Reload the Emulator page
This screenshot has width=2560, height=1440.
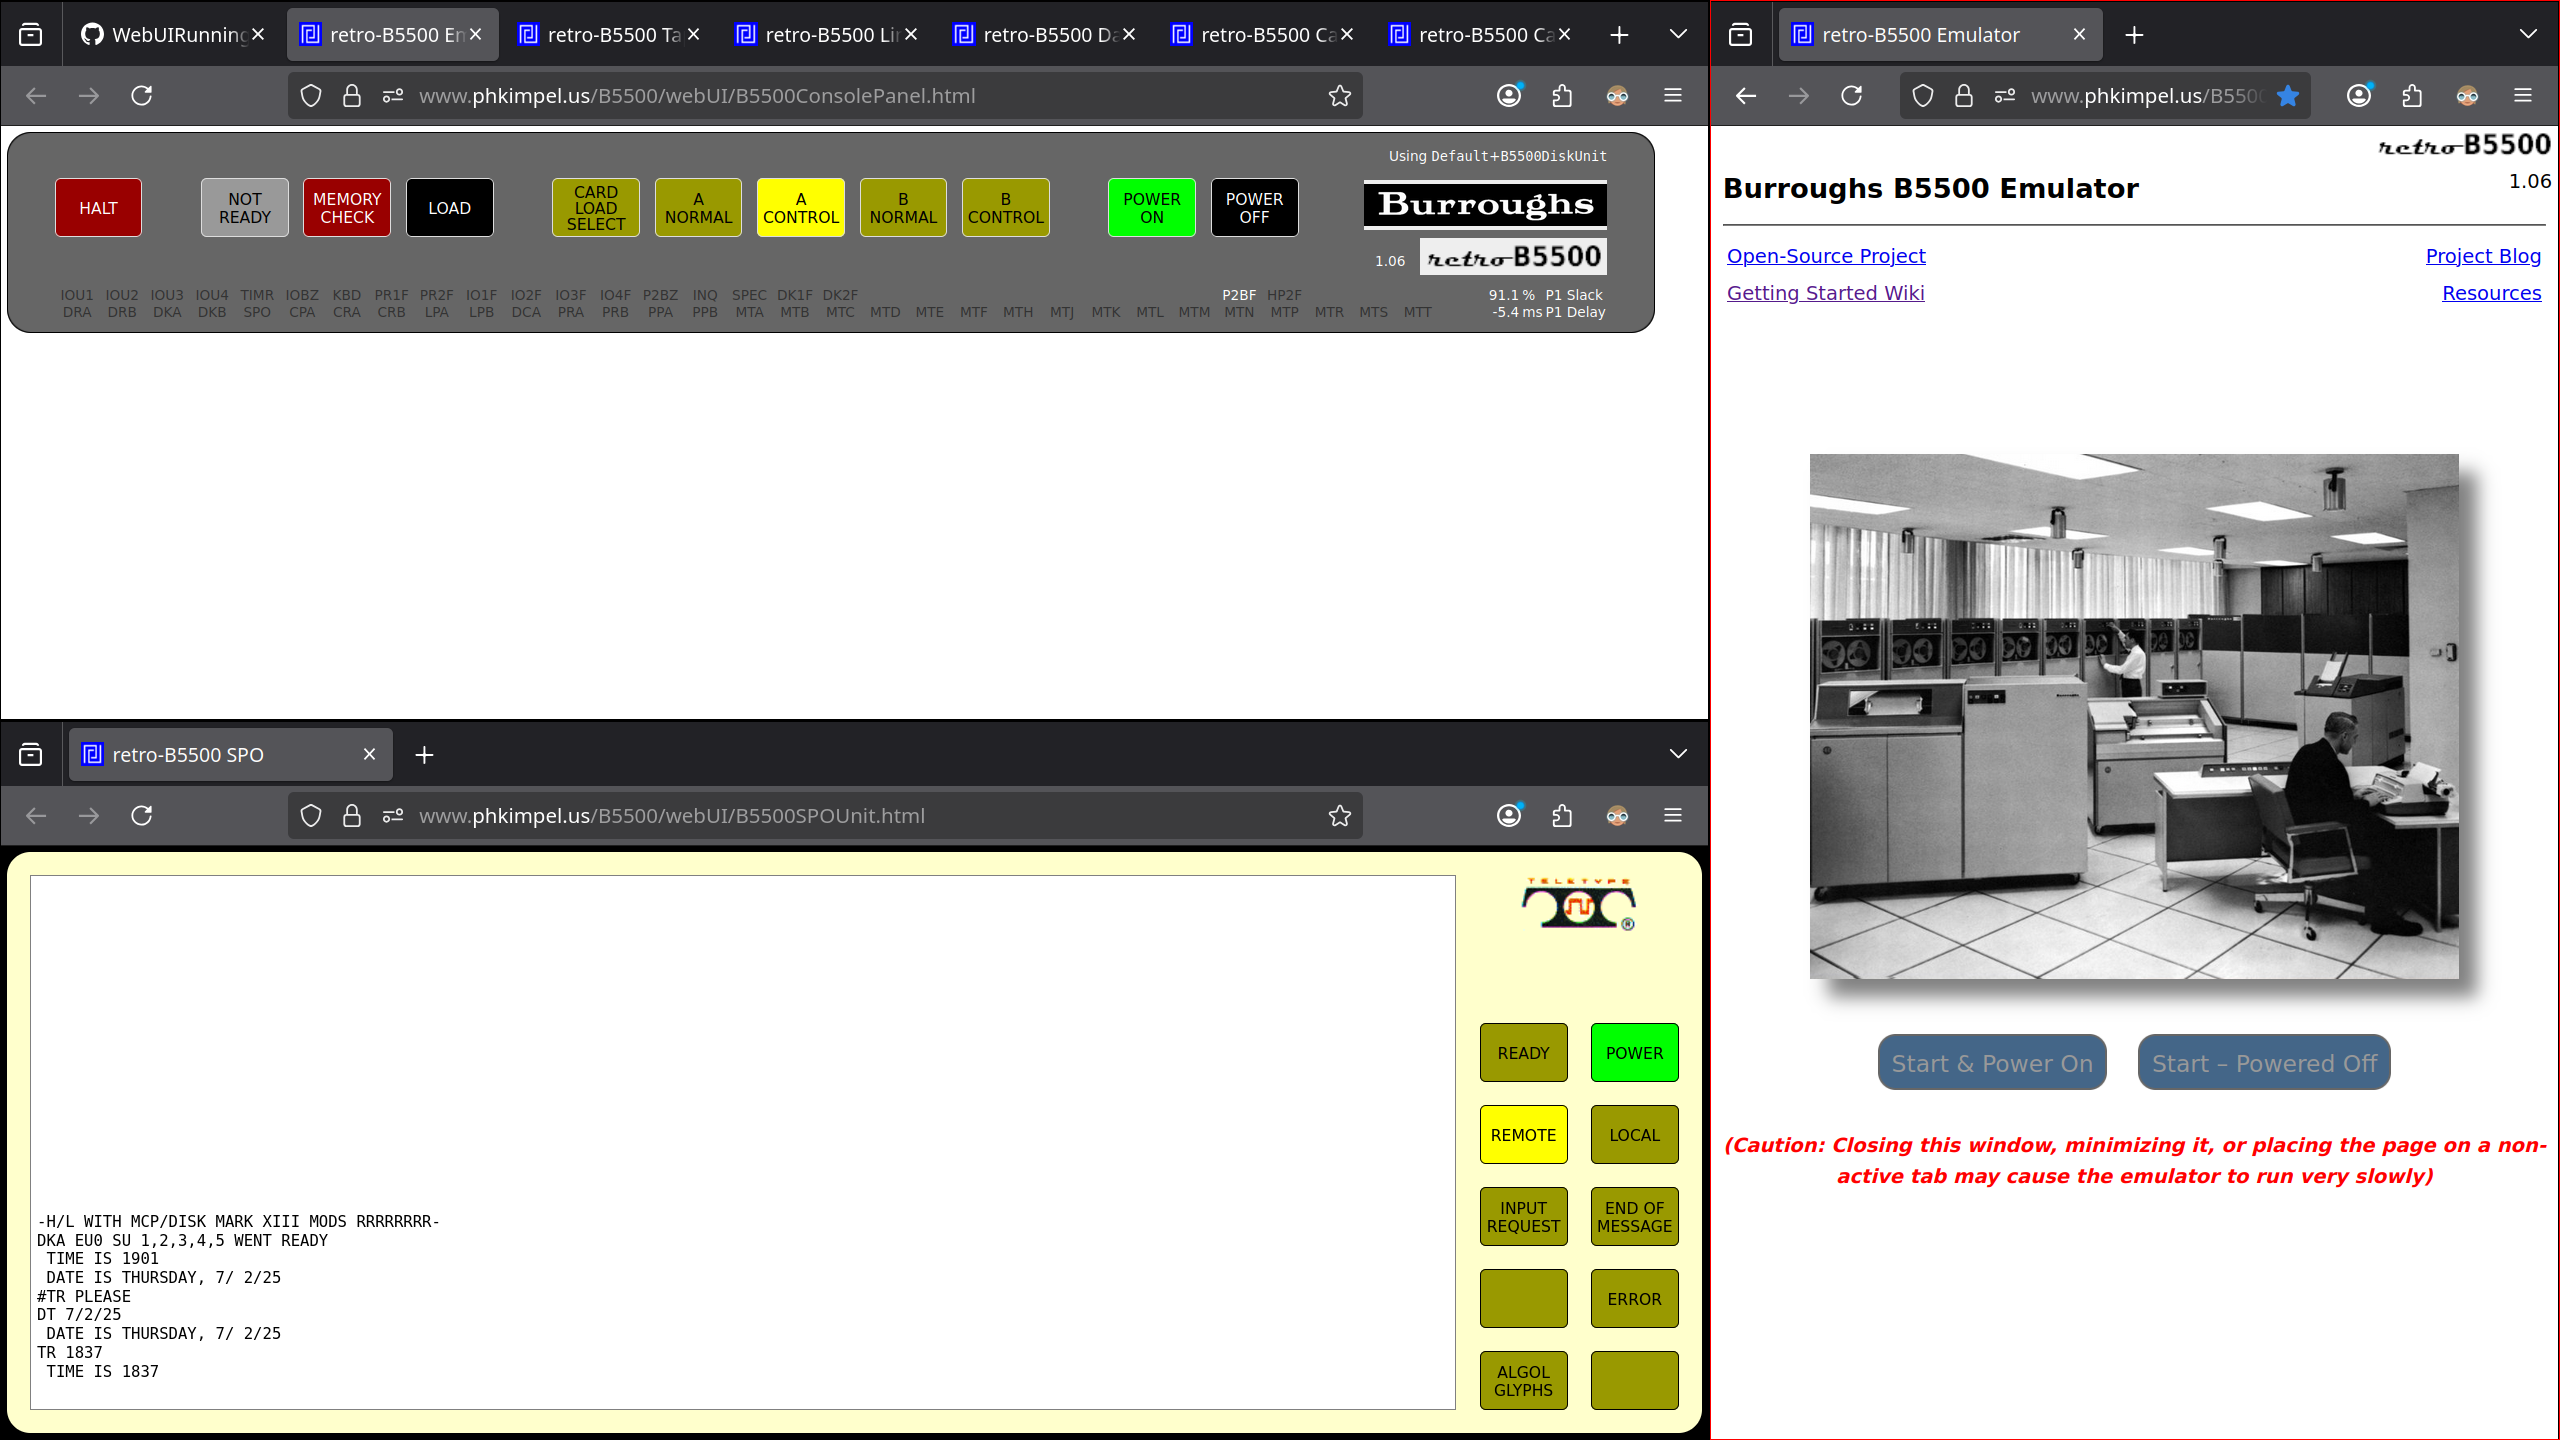tap(1852, 96)
